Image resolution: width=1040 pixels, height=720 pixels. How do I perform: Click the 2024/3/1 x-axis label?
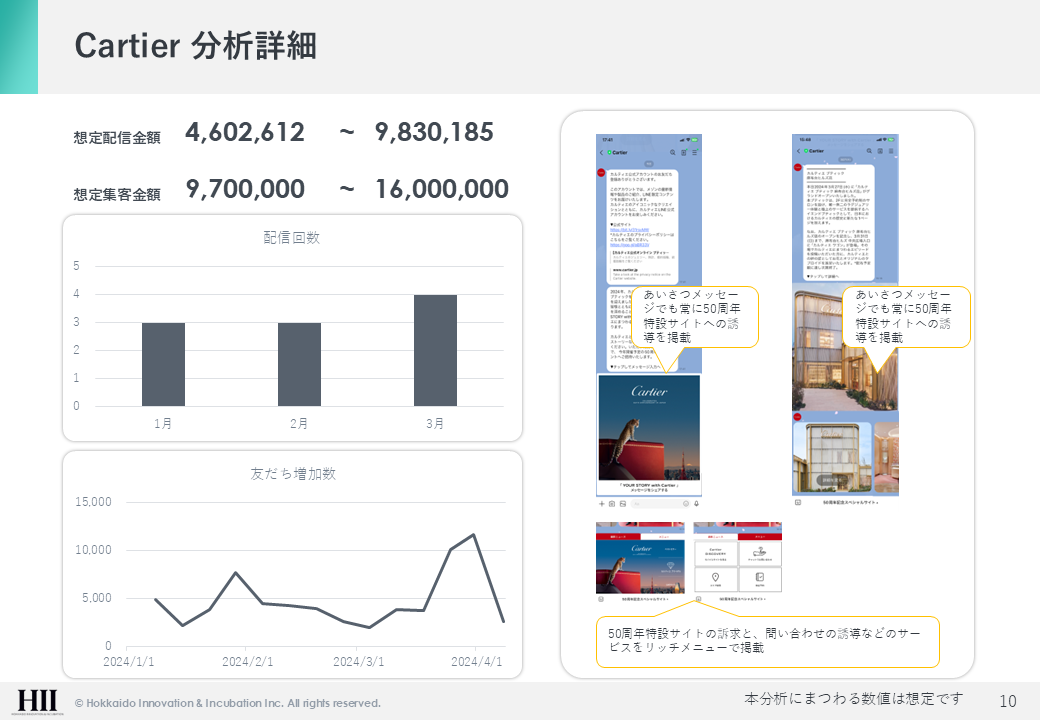358,662
